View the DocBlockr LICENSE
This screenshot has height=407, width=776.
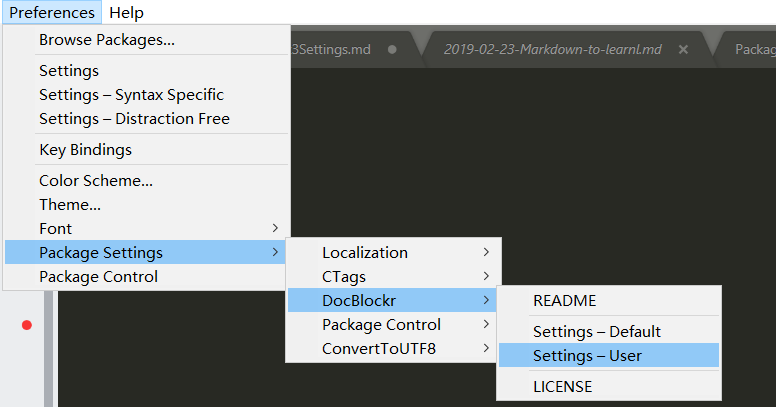tap(562, 386)
